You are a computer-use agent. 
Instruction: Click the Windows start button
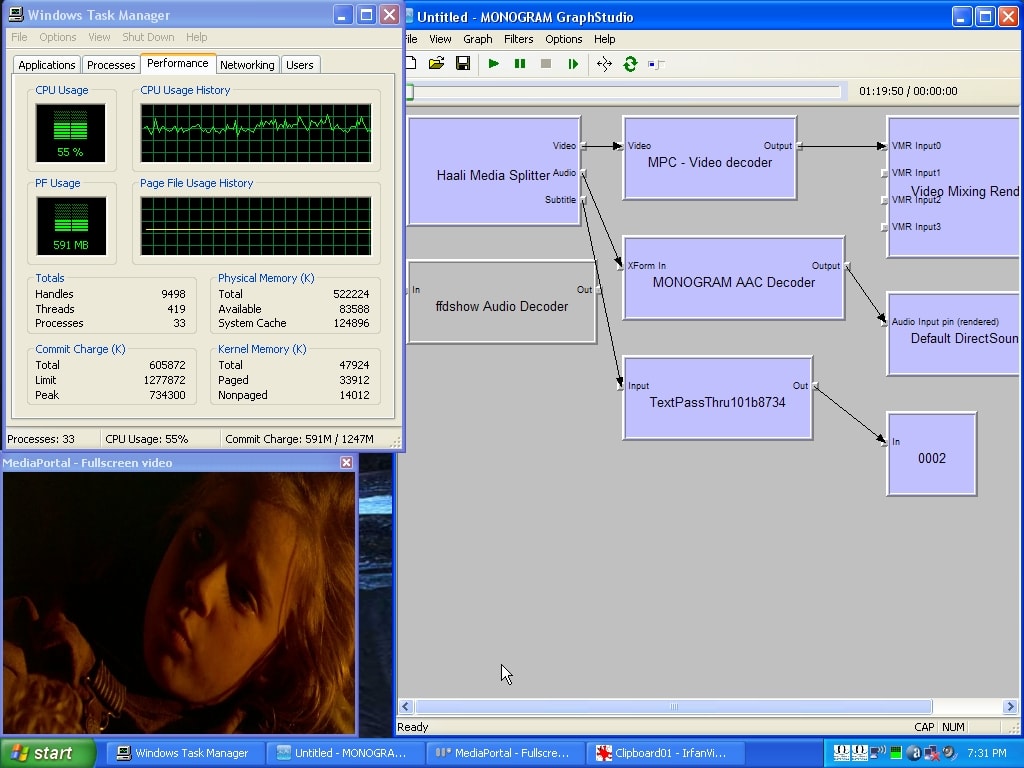pos(48,753)
